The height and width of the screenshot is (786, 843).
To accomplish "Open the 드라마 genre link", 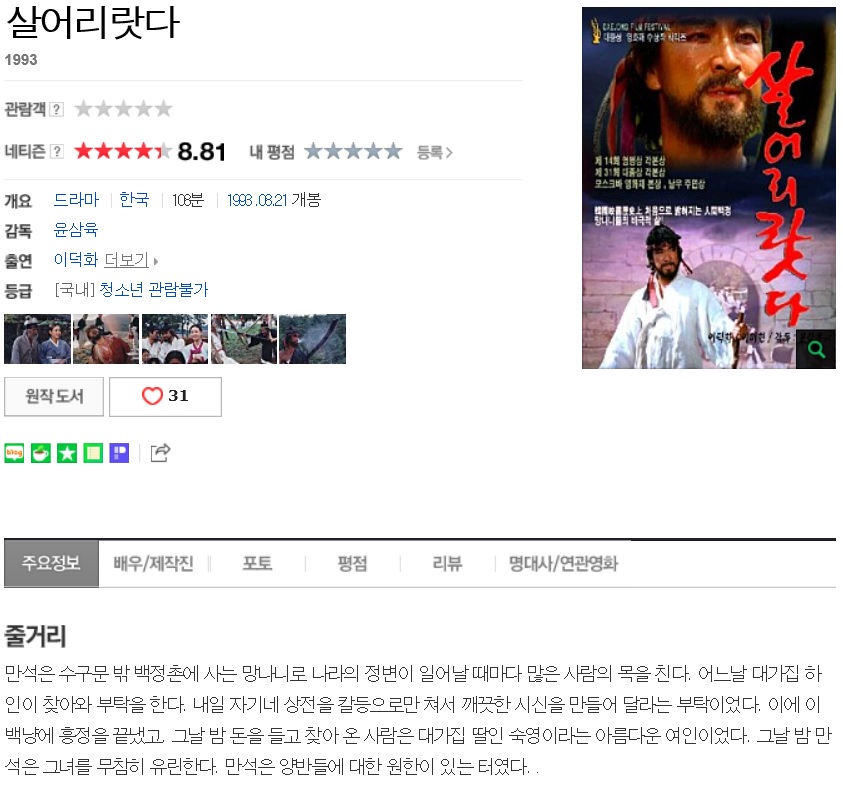I will click(76, 200).
